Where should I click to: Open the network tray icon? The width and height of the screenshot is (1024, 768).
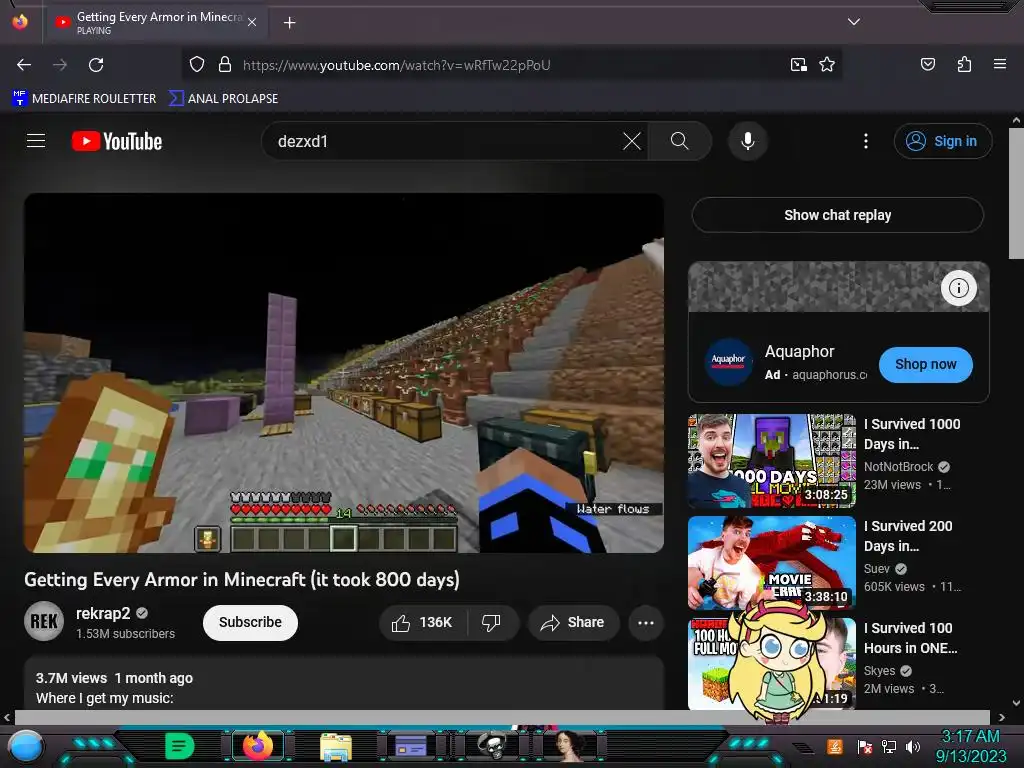[x=888, y=746]
